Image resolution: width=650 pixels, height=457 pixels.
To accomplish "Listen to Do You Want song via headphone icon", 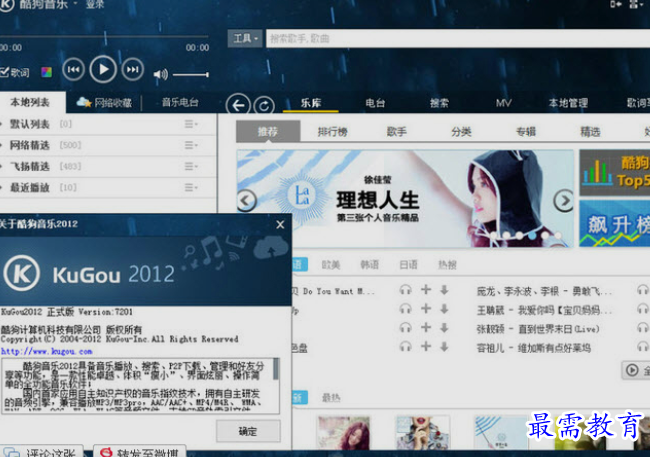I will 405,290.
